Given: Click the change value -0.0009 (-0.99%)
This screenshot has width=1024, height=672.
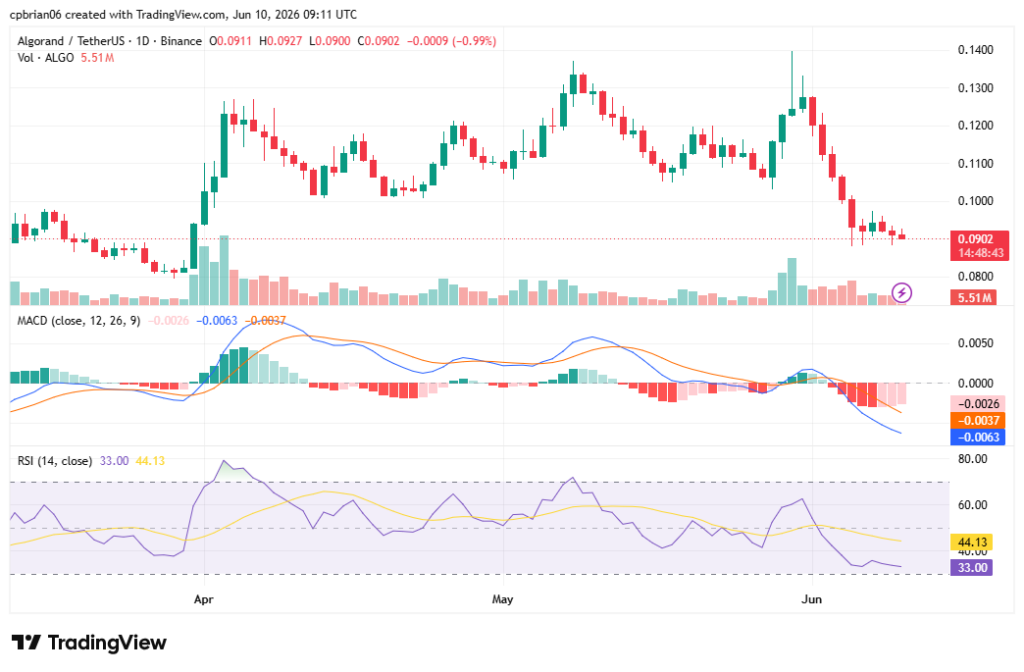Looking at the screenshot, I should [x=451, y=41].
